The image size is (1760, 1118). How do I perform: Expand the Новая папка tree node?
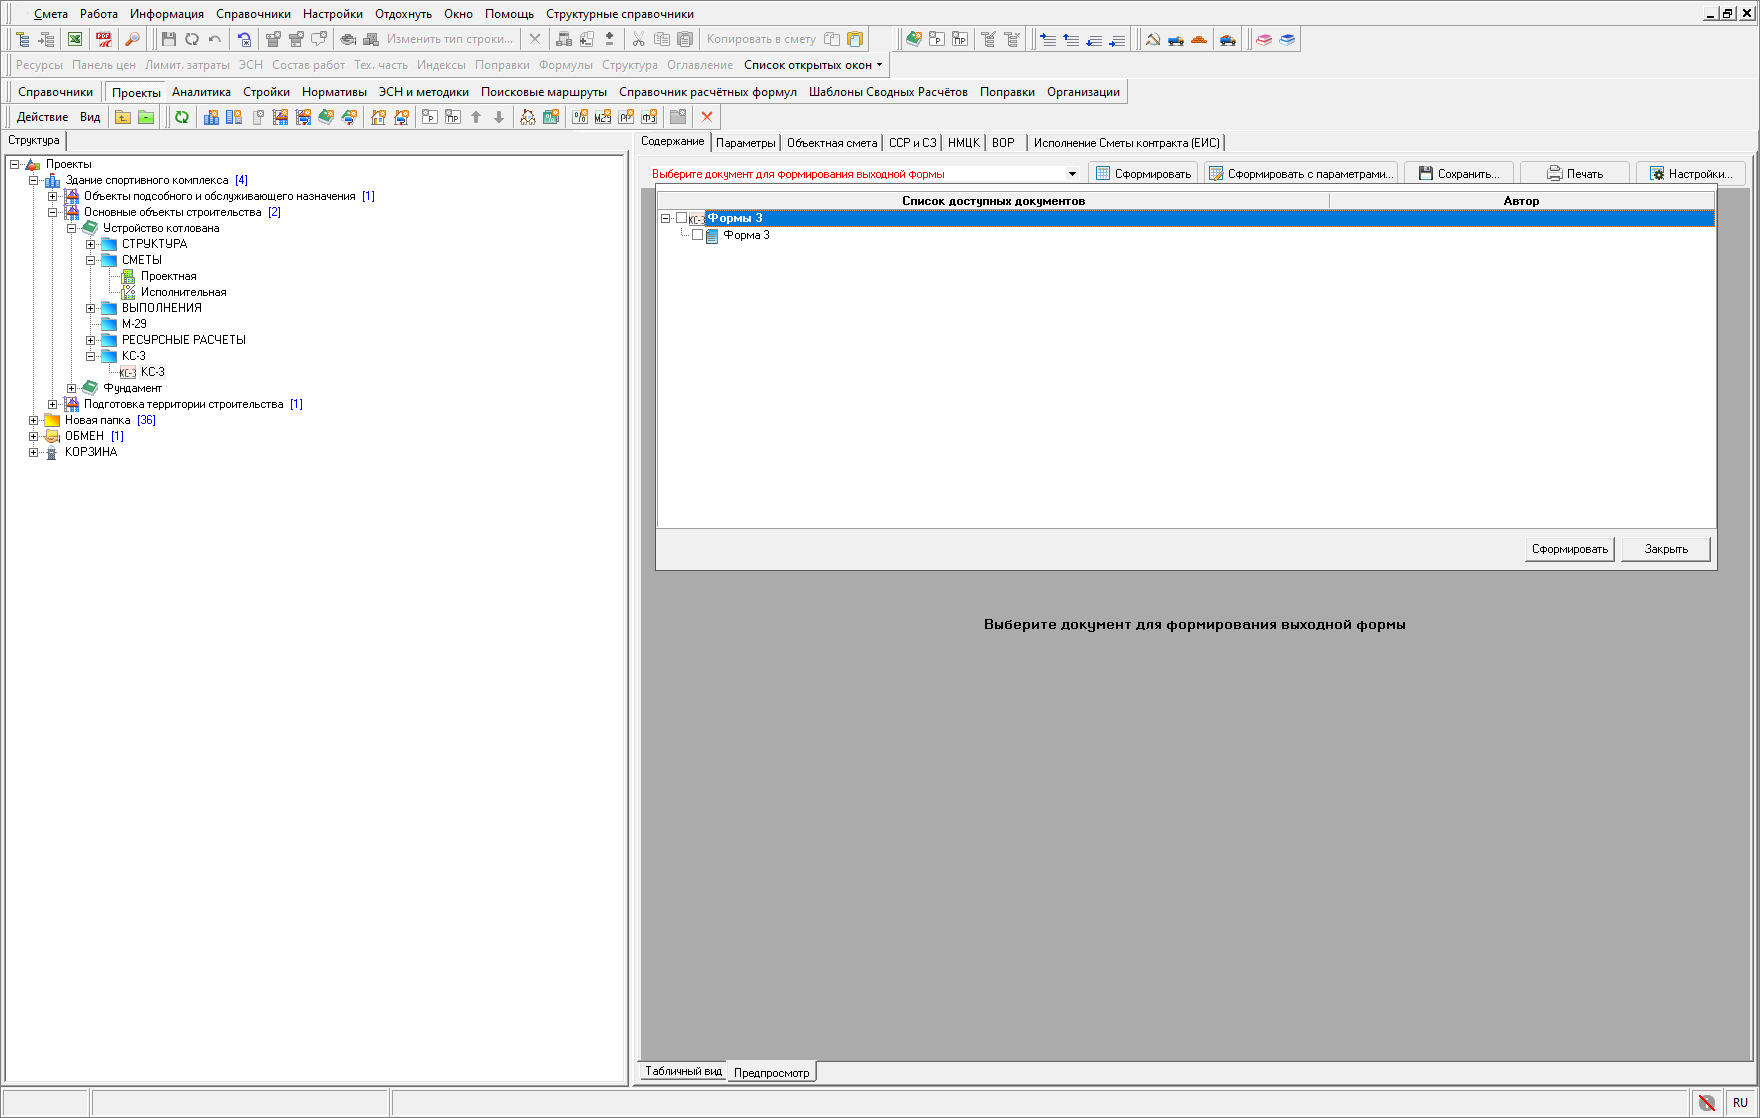pos(34,420)
